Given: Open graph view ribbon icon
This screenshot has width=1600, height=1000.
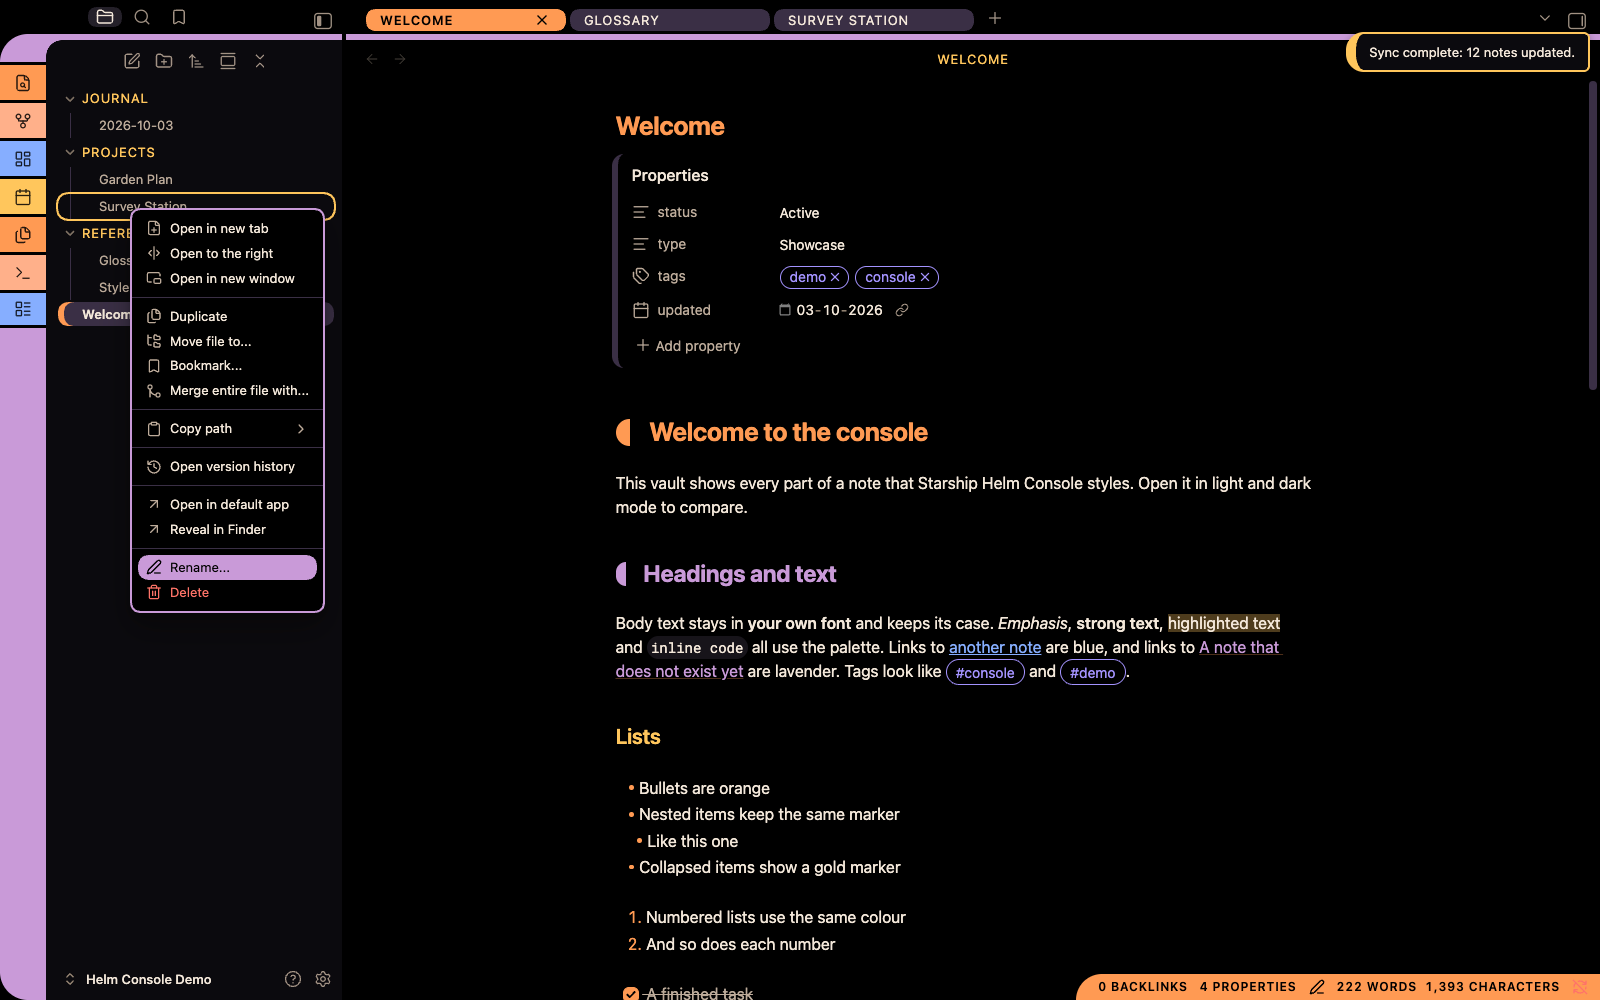Looking at the screenshot, I should 23,121.
